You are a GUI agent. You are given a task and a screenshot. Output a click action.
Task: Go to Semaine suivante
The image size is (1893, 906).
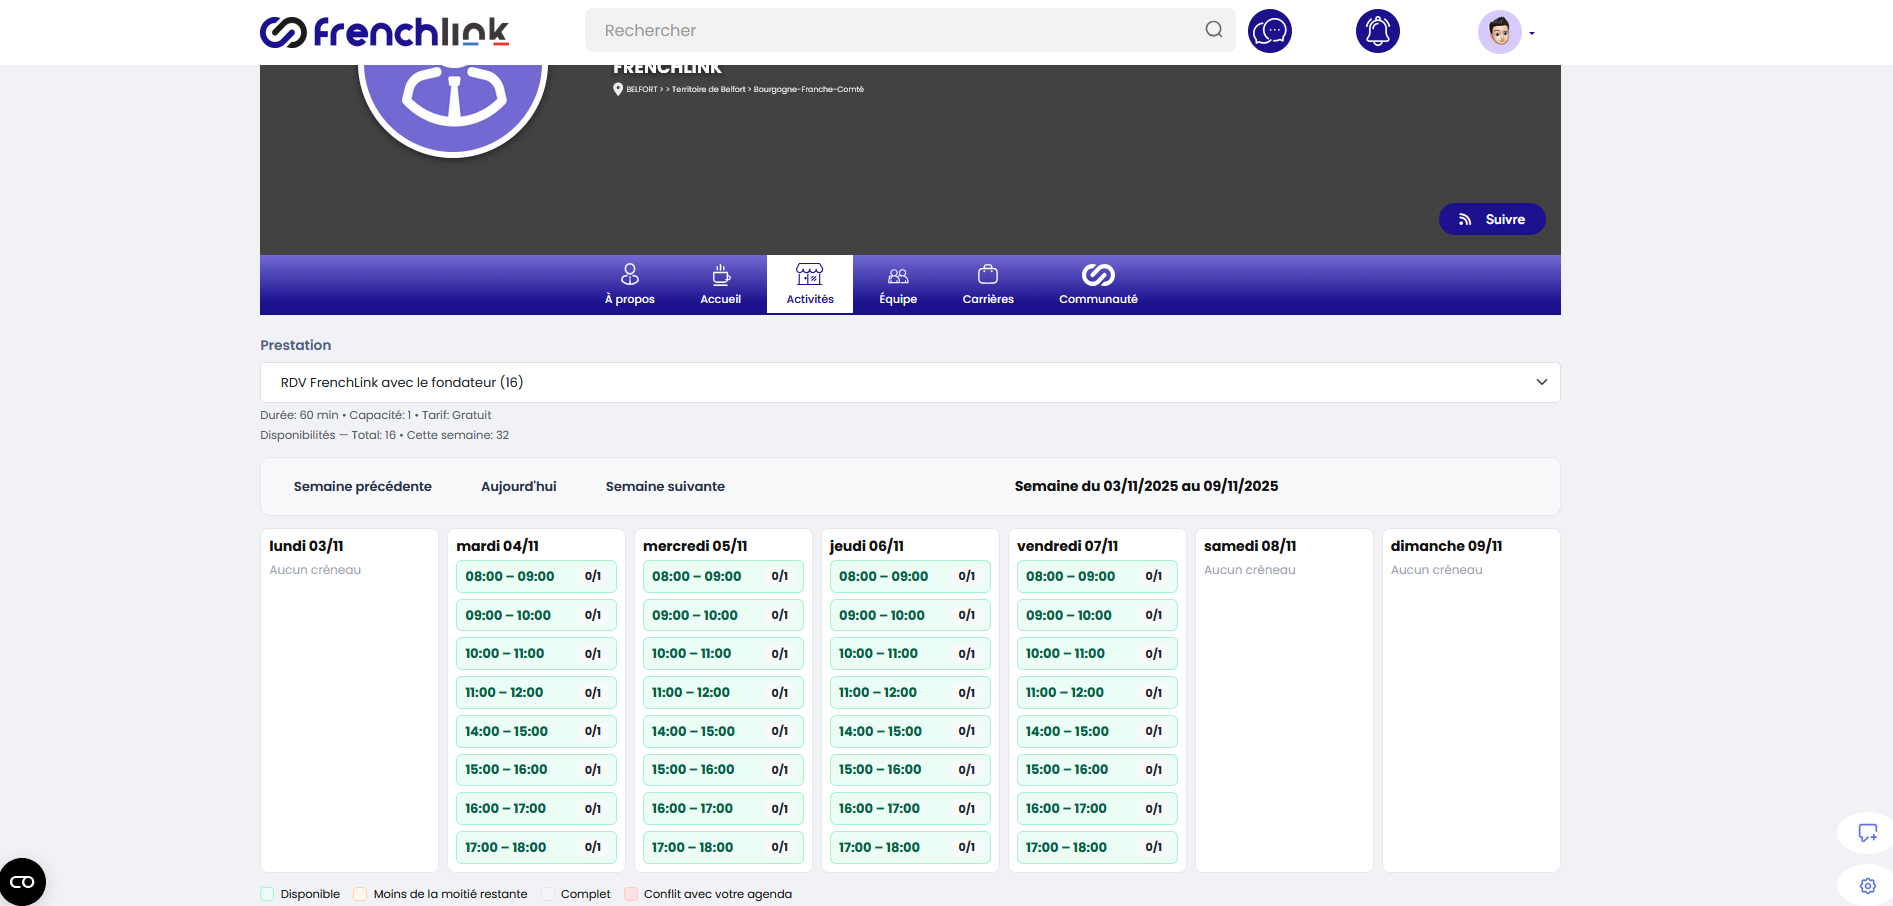pos(665,486)
